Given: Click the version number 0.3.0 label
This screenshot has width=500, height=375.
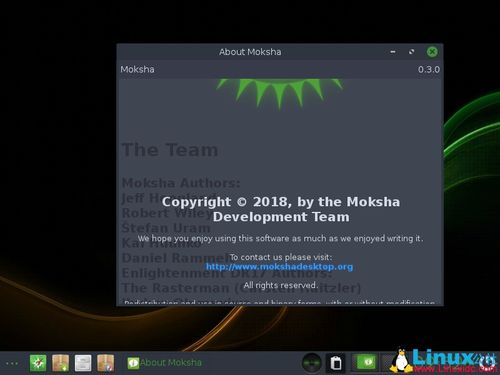Looking at the screenshot, I should (x=429, y=69).
